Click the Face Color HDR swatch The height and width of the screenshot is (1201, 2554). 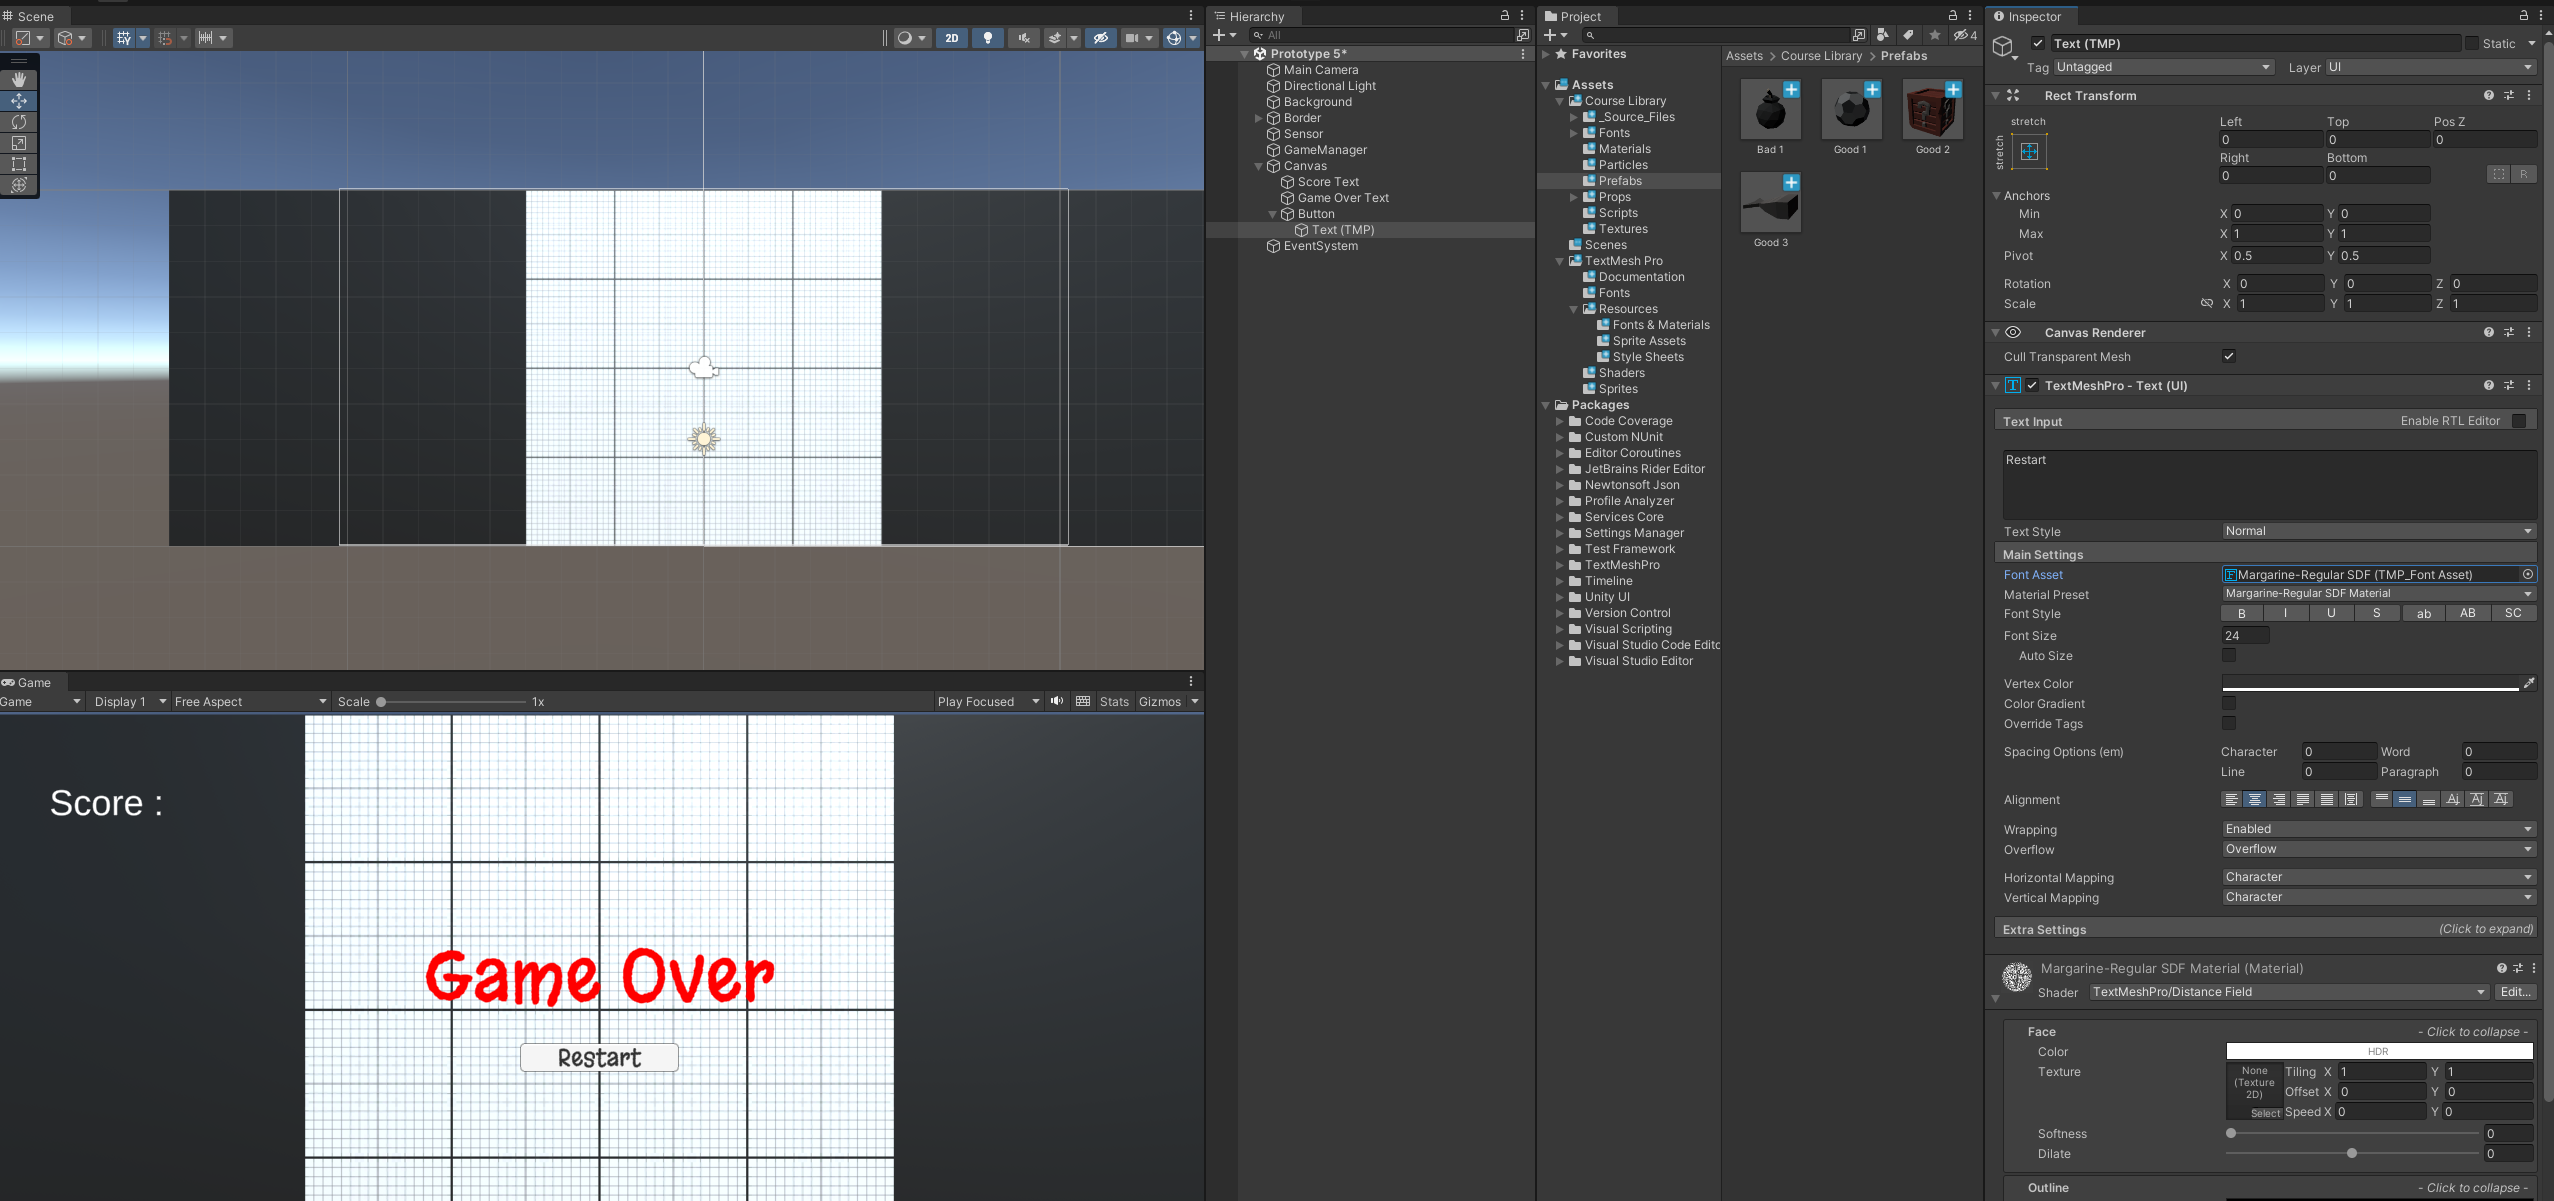(2378, 1051)
